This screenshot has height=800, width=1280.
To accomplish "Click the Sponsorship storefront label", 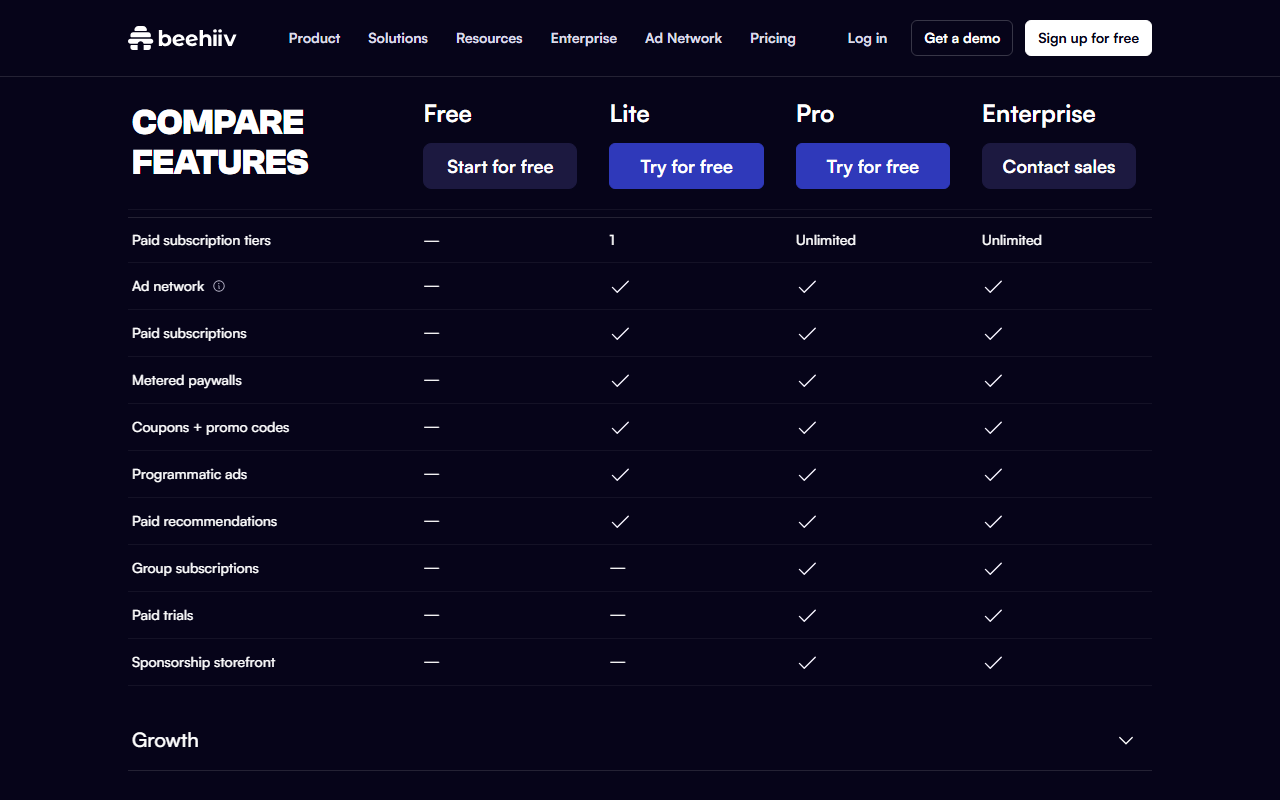I will [203, 662].
